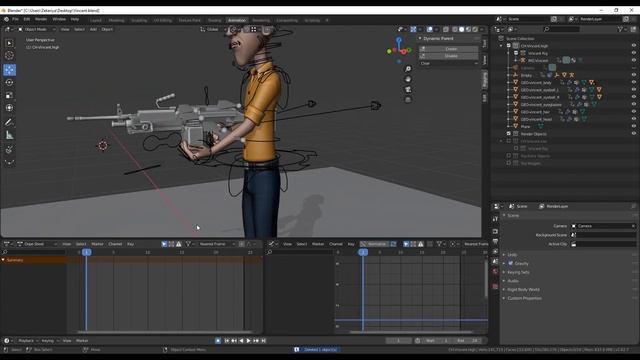This screenshot has width=640, height=360.
Task: Switch to the Modeling workspace tab
Action: 116,20
